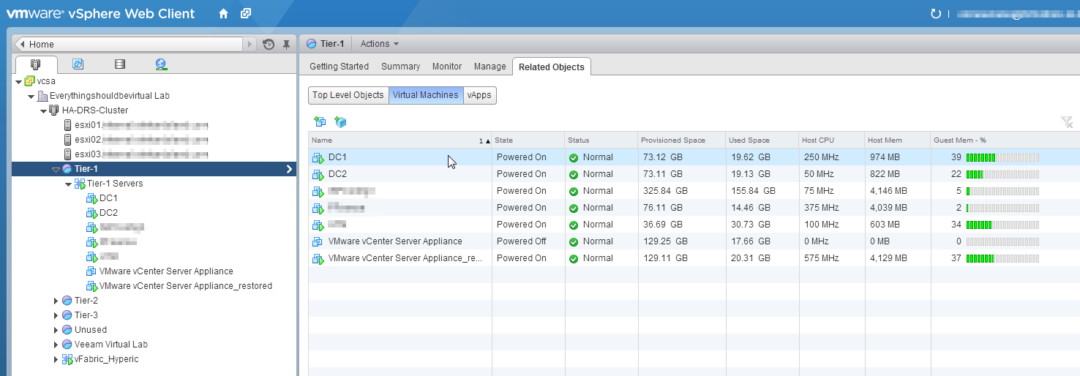Pin the navigator panel

(x=287, y=45)
